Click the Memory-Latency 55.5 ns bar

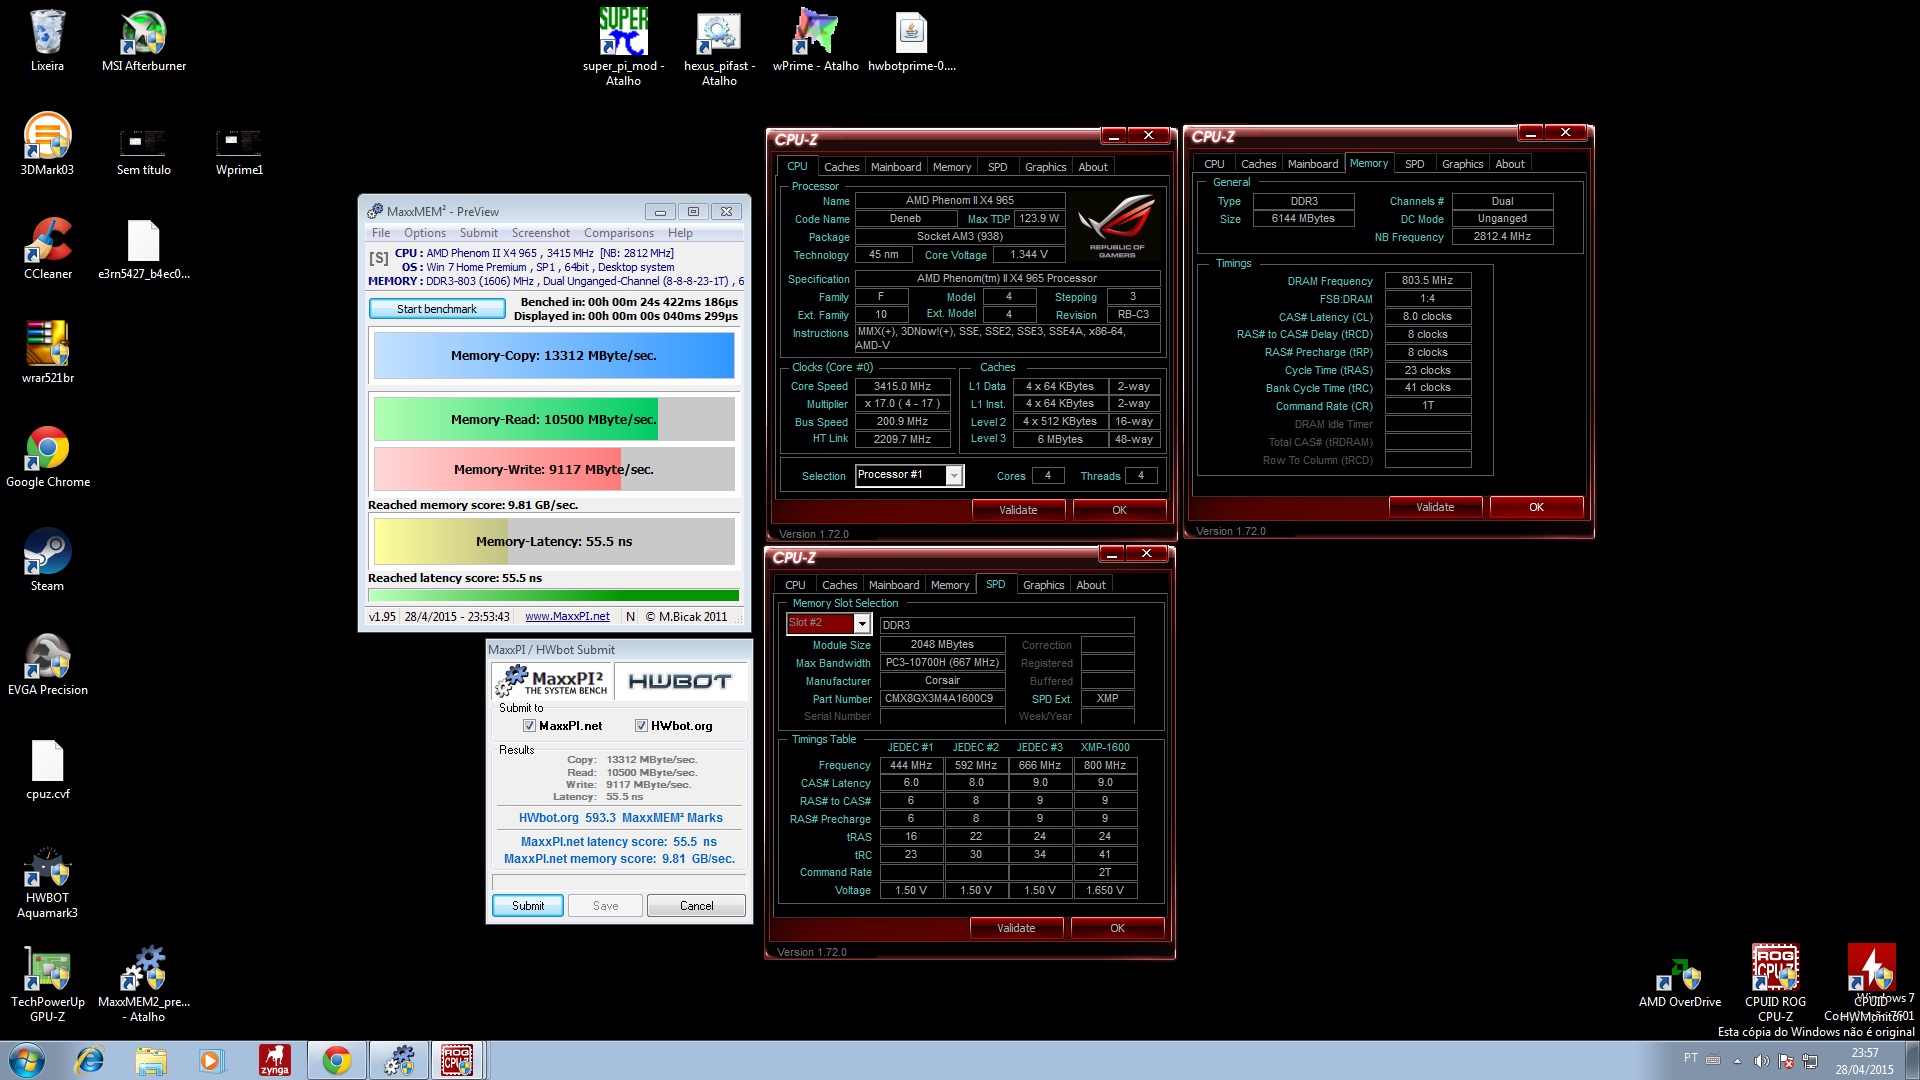point(554,541)
